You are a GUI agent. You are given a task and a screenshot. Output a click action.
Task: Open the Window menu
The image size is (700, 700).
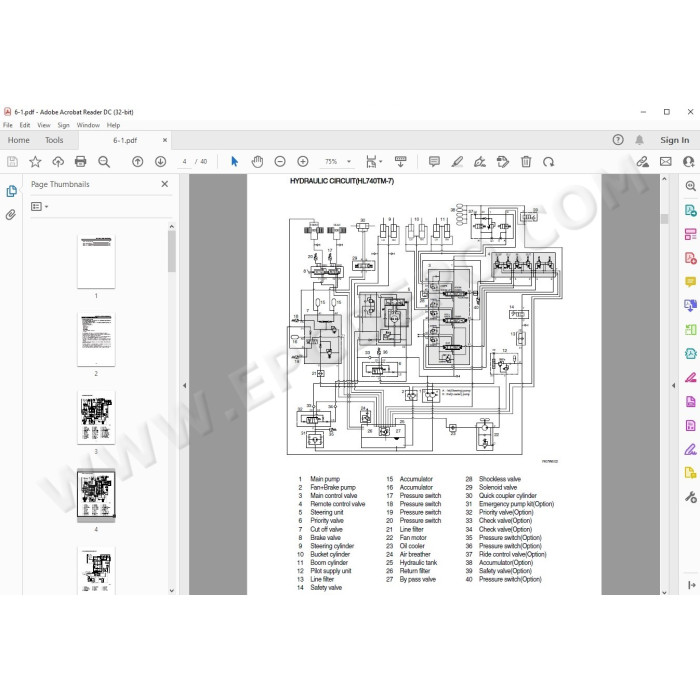(x=88, y=125)
